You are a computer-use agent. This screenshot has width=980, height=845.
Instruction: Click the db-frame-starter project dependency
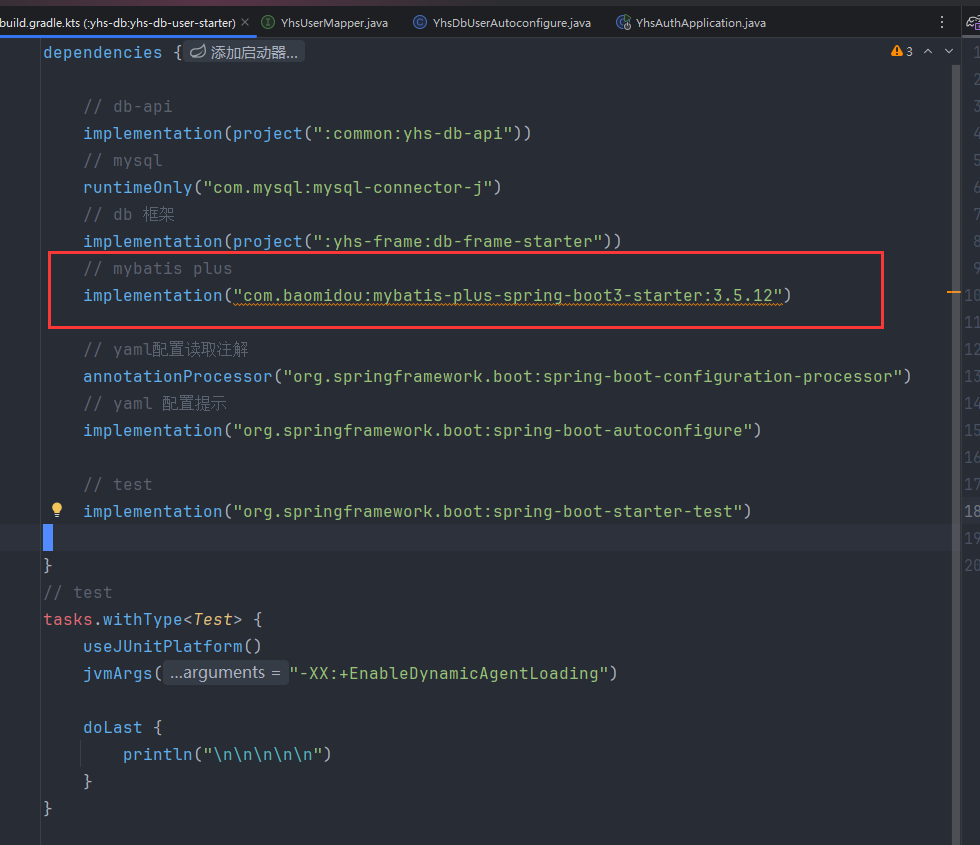click(352, 242)
